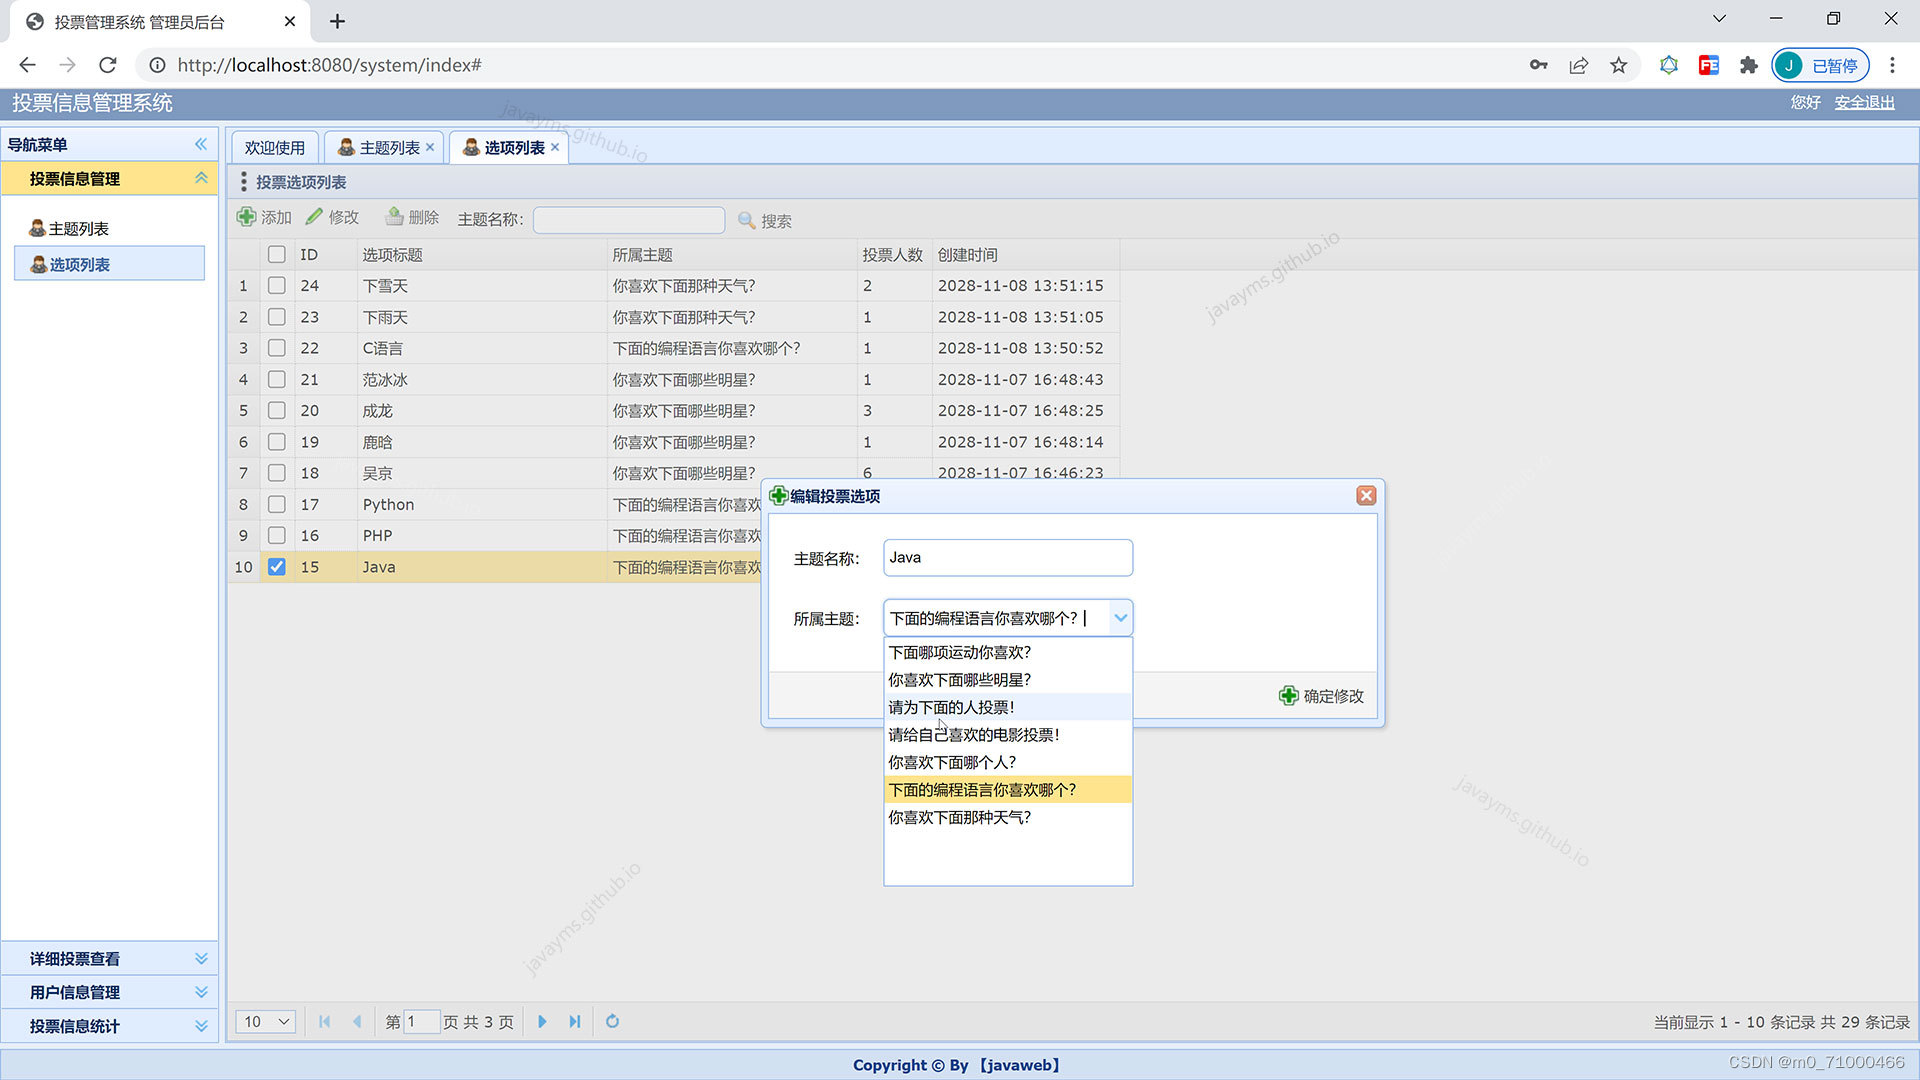Select 你喜欢下面哪些明星? from the dropdown list

pos(1008,680)
